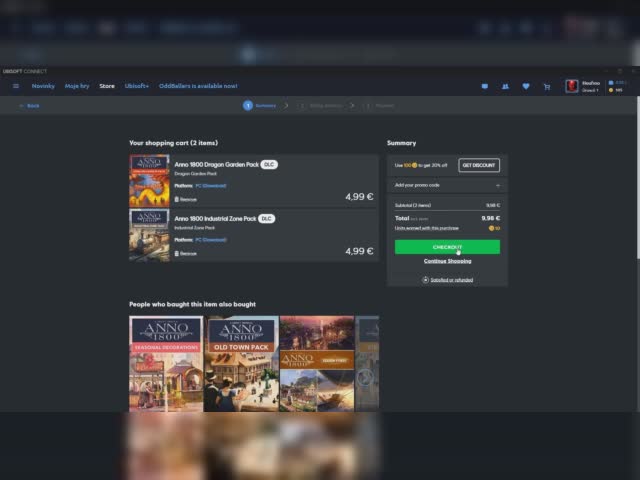Screen dimensions: 640x480
Task: Click the page vertical scrollbar
Action: click(638, 180)
